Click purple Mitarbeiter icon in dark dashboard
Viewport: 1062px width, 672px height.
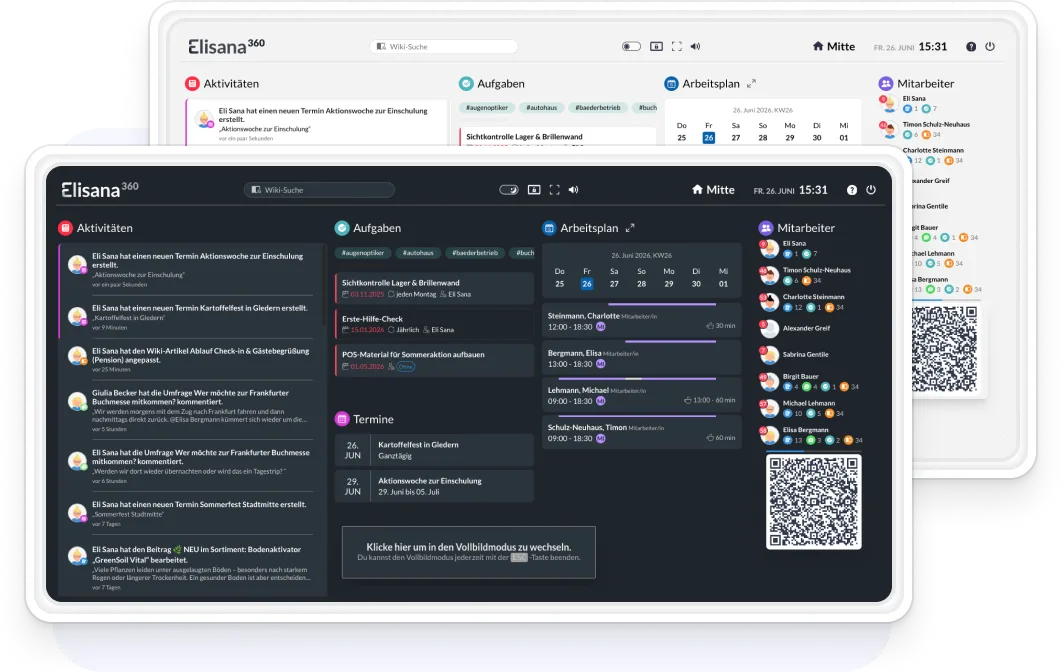click(x=766, y=228)
